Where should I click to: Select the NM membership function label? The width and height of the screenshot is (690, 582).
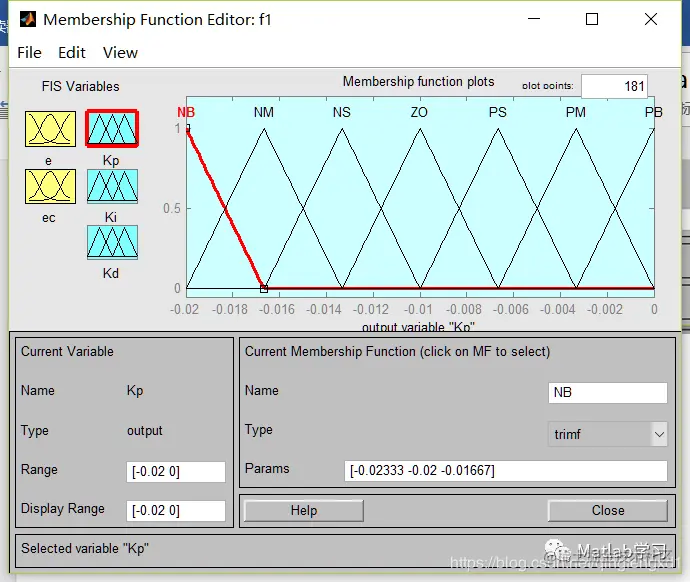click(264, 112)
